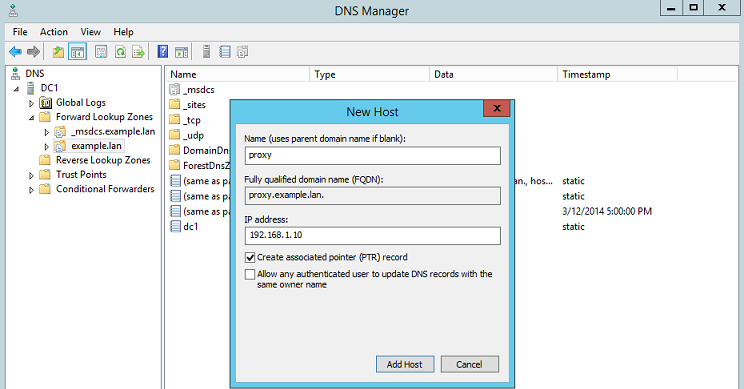Click the Up one level folder icon
Viewport: 744px width, 389px height.
click(58, 52)
